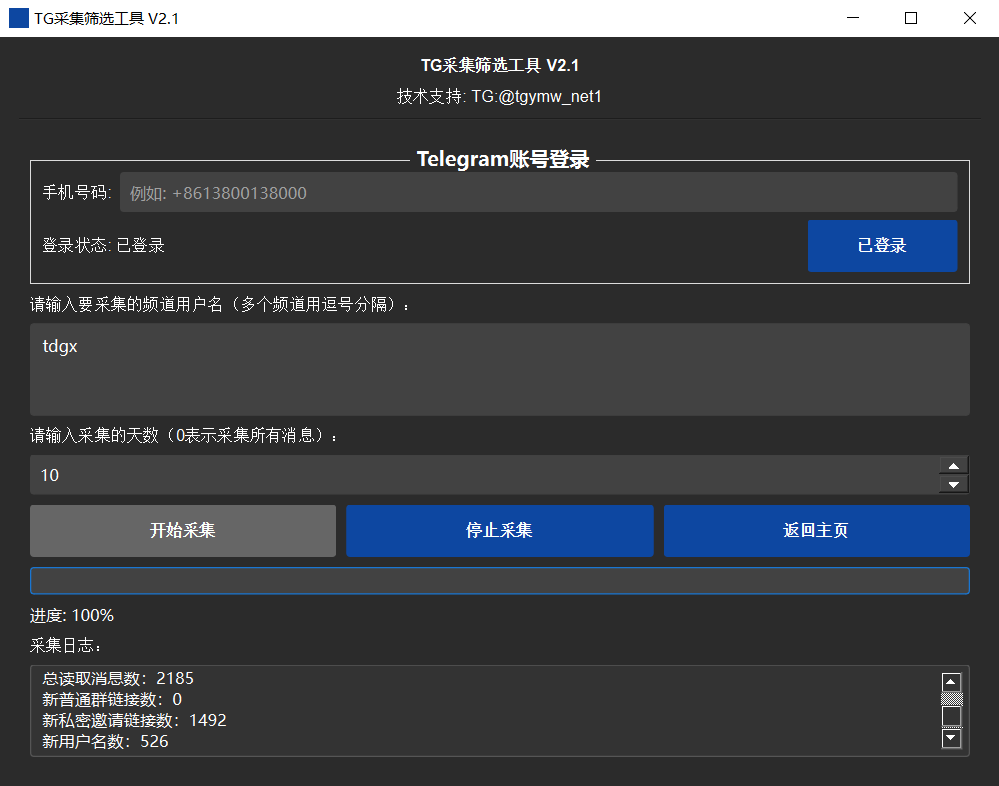
Task: Minimize the TG采集筛选工具 window
Action: pyautogui.click(x=853, y=18)
